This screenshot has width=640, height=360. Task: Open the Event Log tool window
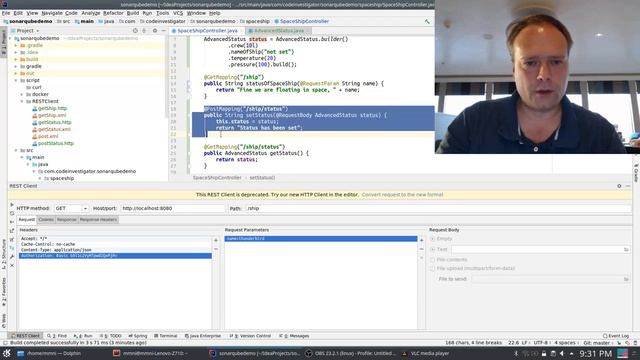tap(616, 336)
